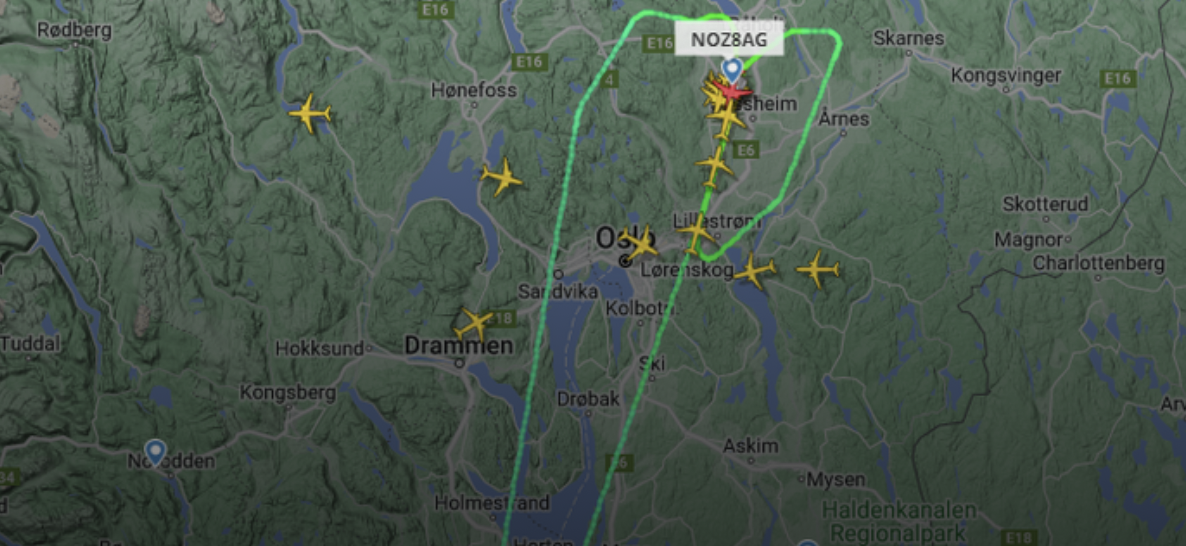Click the blue airport pin below NOZ8AG label
The image size is (1186, 546).
(731, 70)
